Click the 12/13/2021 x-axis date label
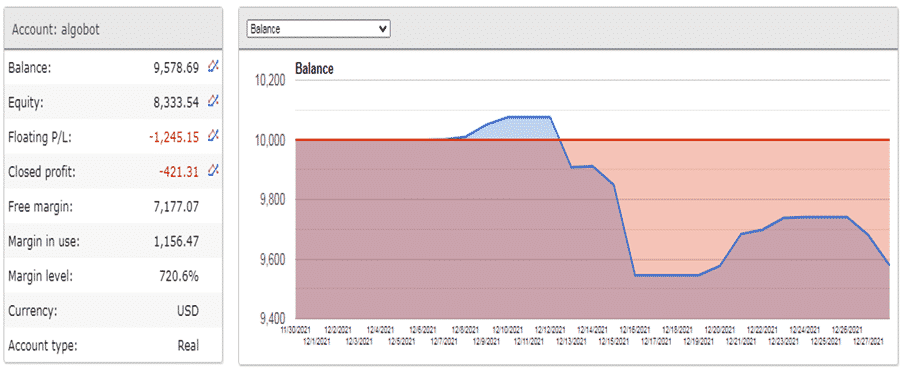Image resolution: width=902 pixels, height=371 pixels. coord(571,342)
